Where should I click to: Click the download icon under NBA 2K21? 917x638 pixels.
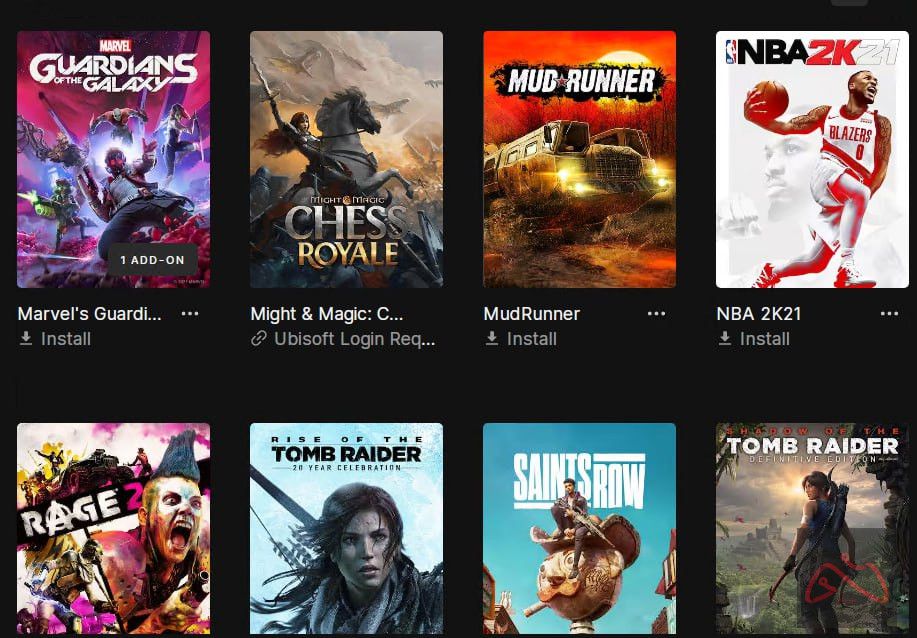coord(725,339)
